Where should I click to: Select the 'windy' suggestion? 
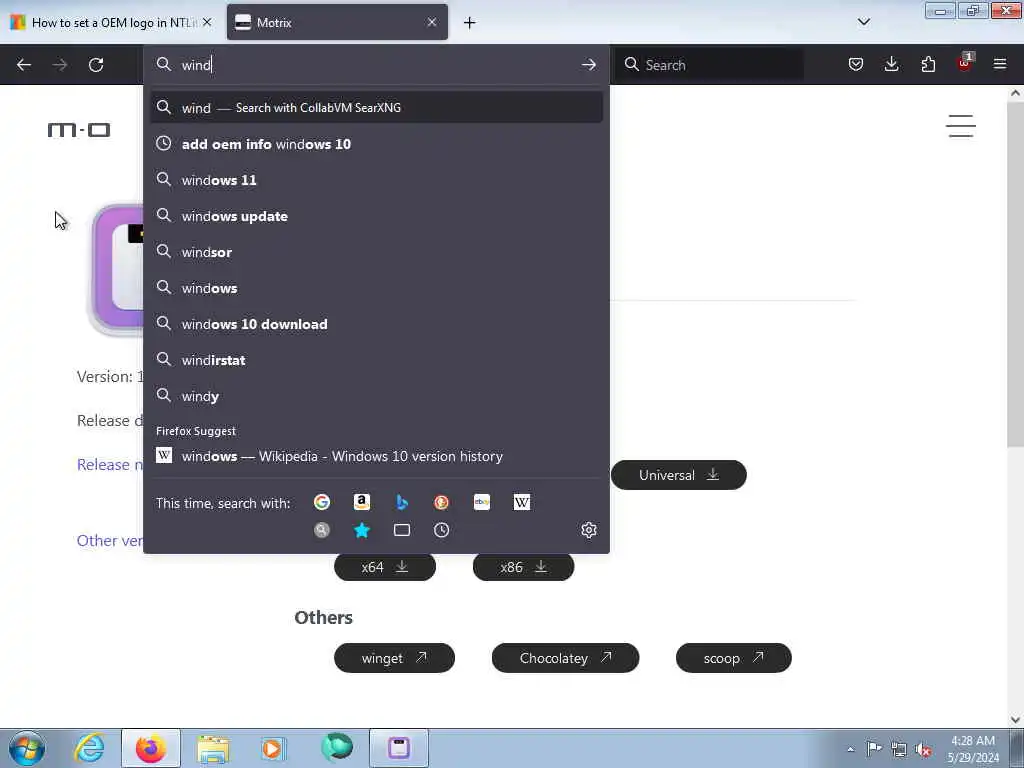[376, 396]
